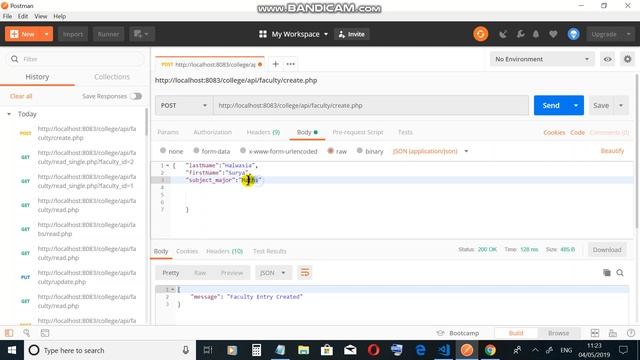Open keyboard shortcuts icon in status bar
This screenshot has width=640, height=360.
point(613,333)
